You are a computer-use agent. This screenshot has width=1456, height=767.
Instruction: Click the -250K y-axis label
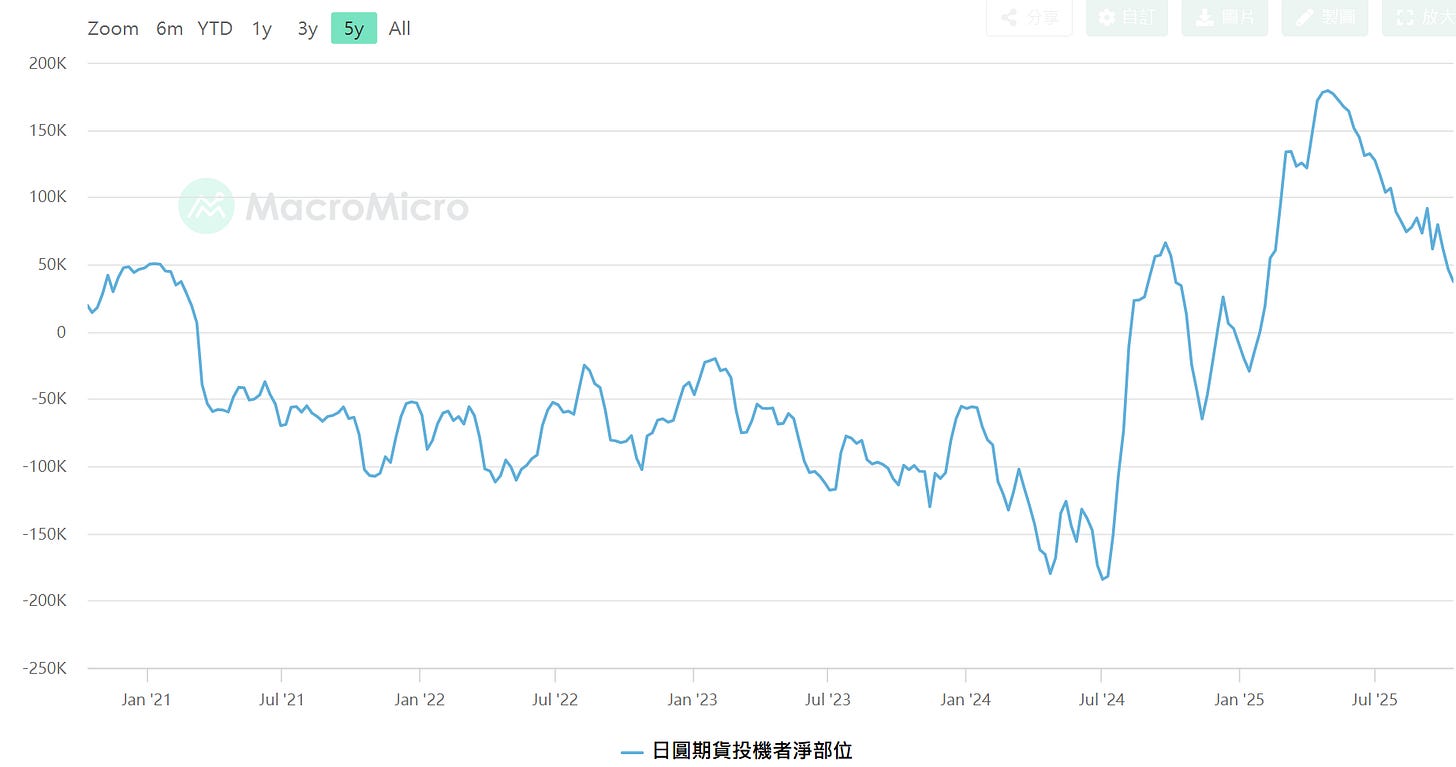pos(44,668)
